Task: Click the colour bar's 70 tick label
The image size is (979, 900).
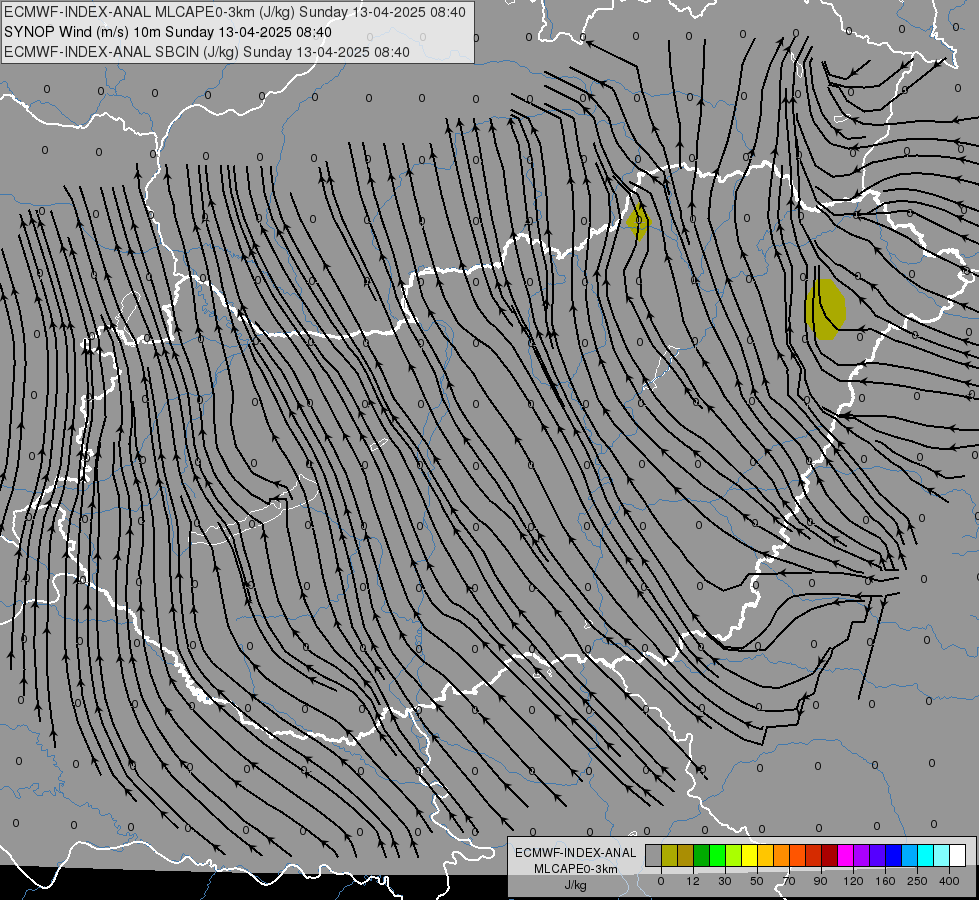Action: pos(789,882)
